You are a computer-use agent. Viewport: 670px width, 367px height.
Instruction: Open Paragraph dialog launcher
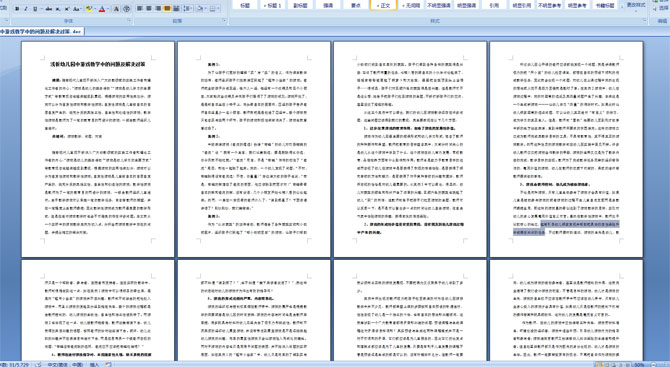[x=224, y=21]
